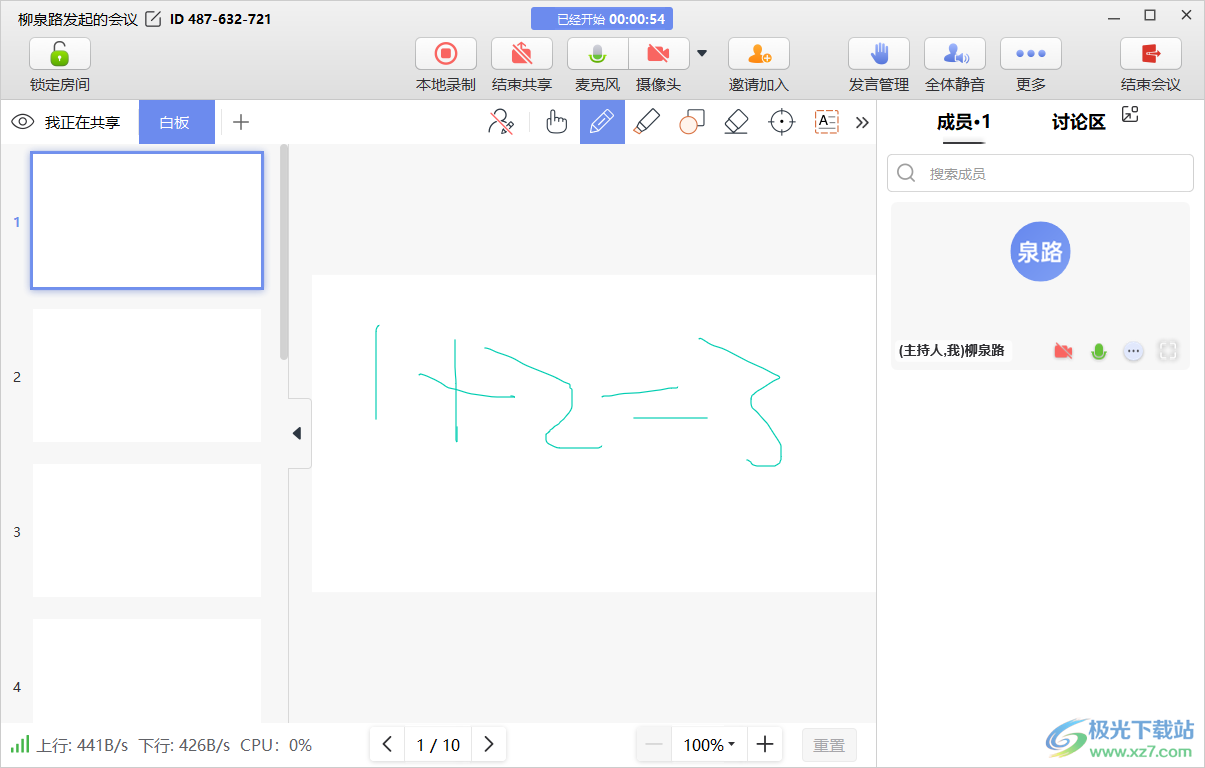Select the shapes tool
The image size is (1205, 768).
[692, 122]
